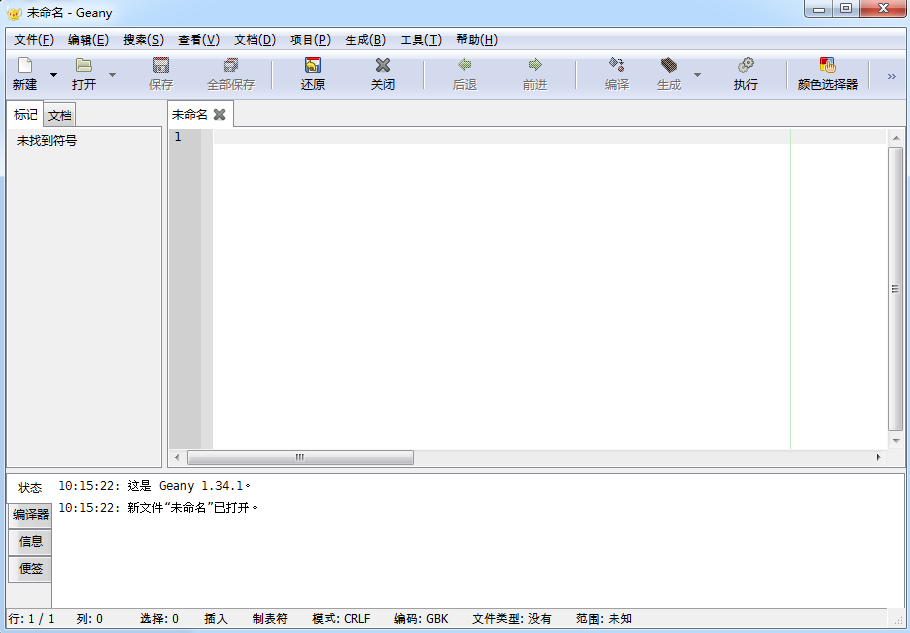
Task: Switch to the 文档 sidebar tab
Action: pos(60,115)
